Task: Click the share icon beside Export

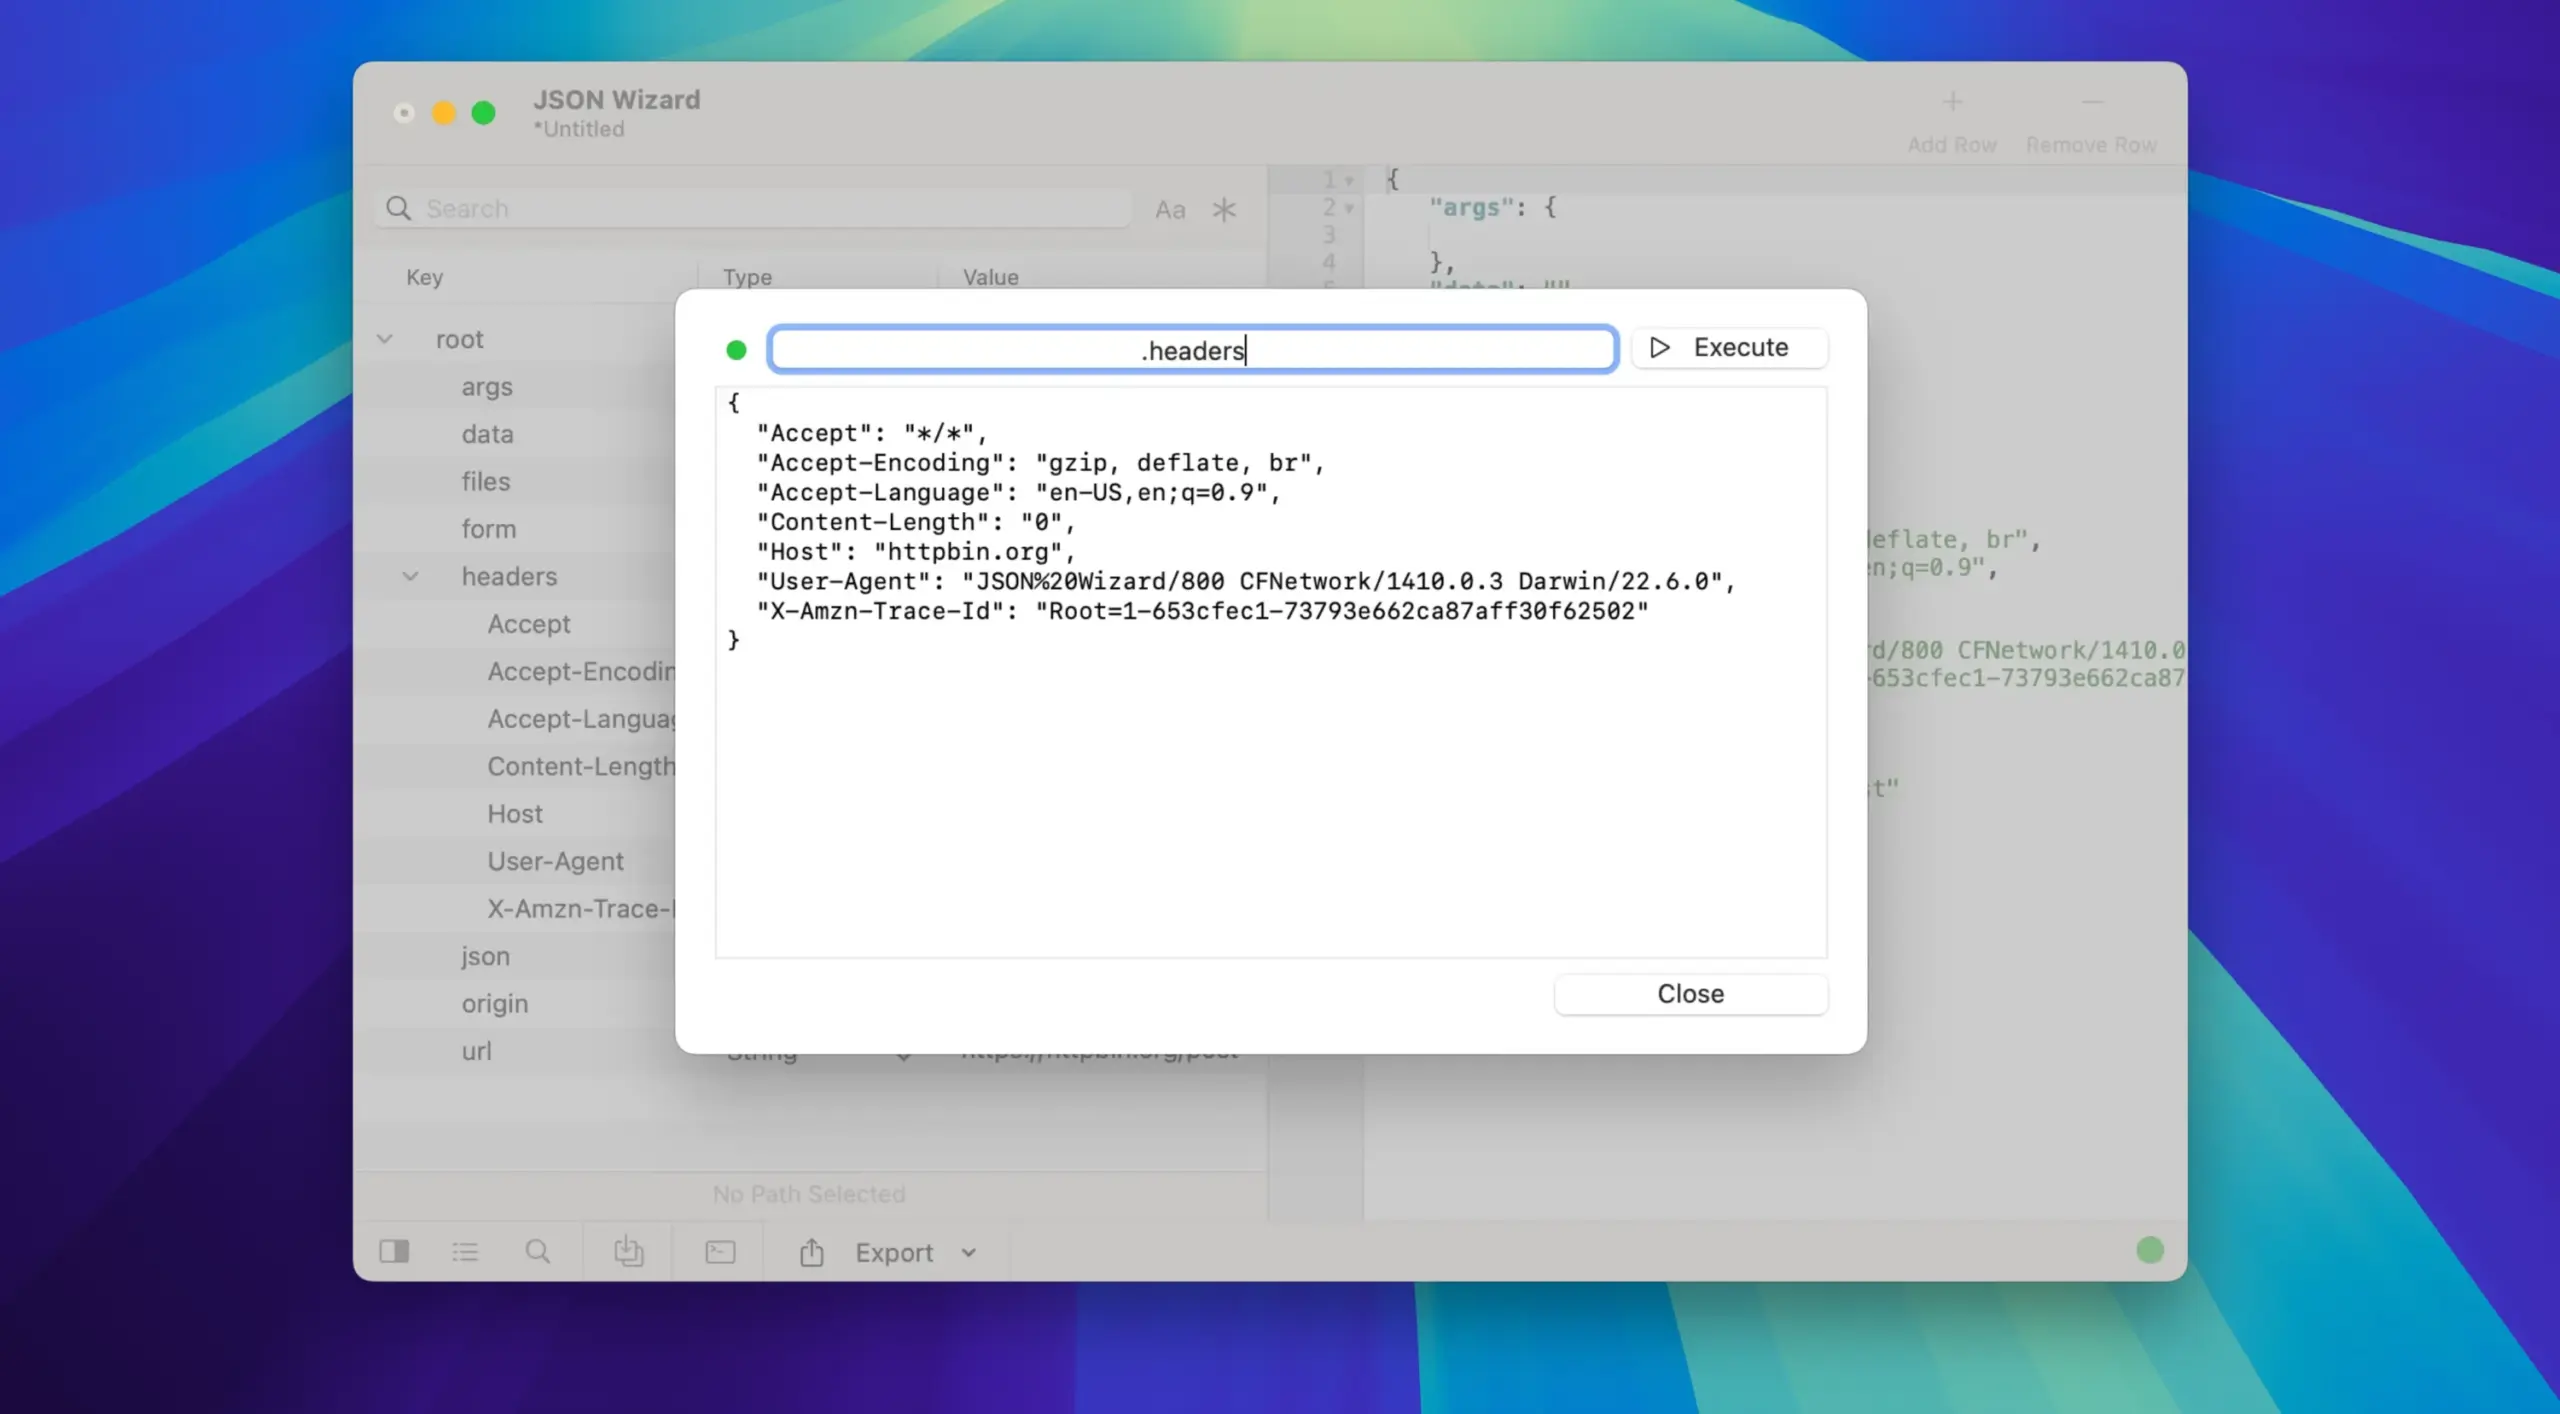Action: pyautogui.click(x=812, y=1252)
